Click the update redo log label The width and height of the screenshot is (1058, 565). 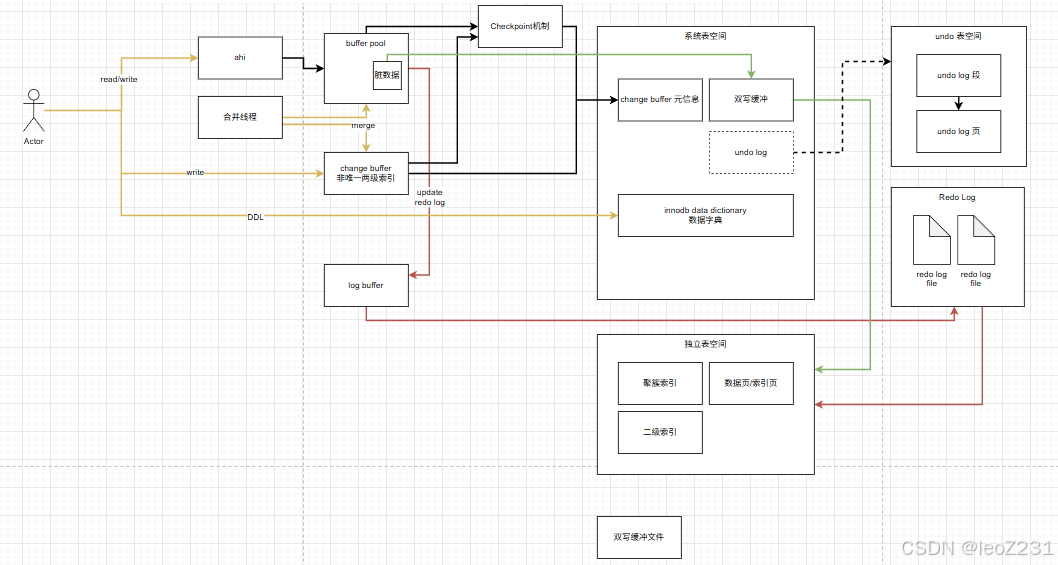tap(430, 197)
